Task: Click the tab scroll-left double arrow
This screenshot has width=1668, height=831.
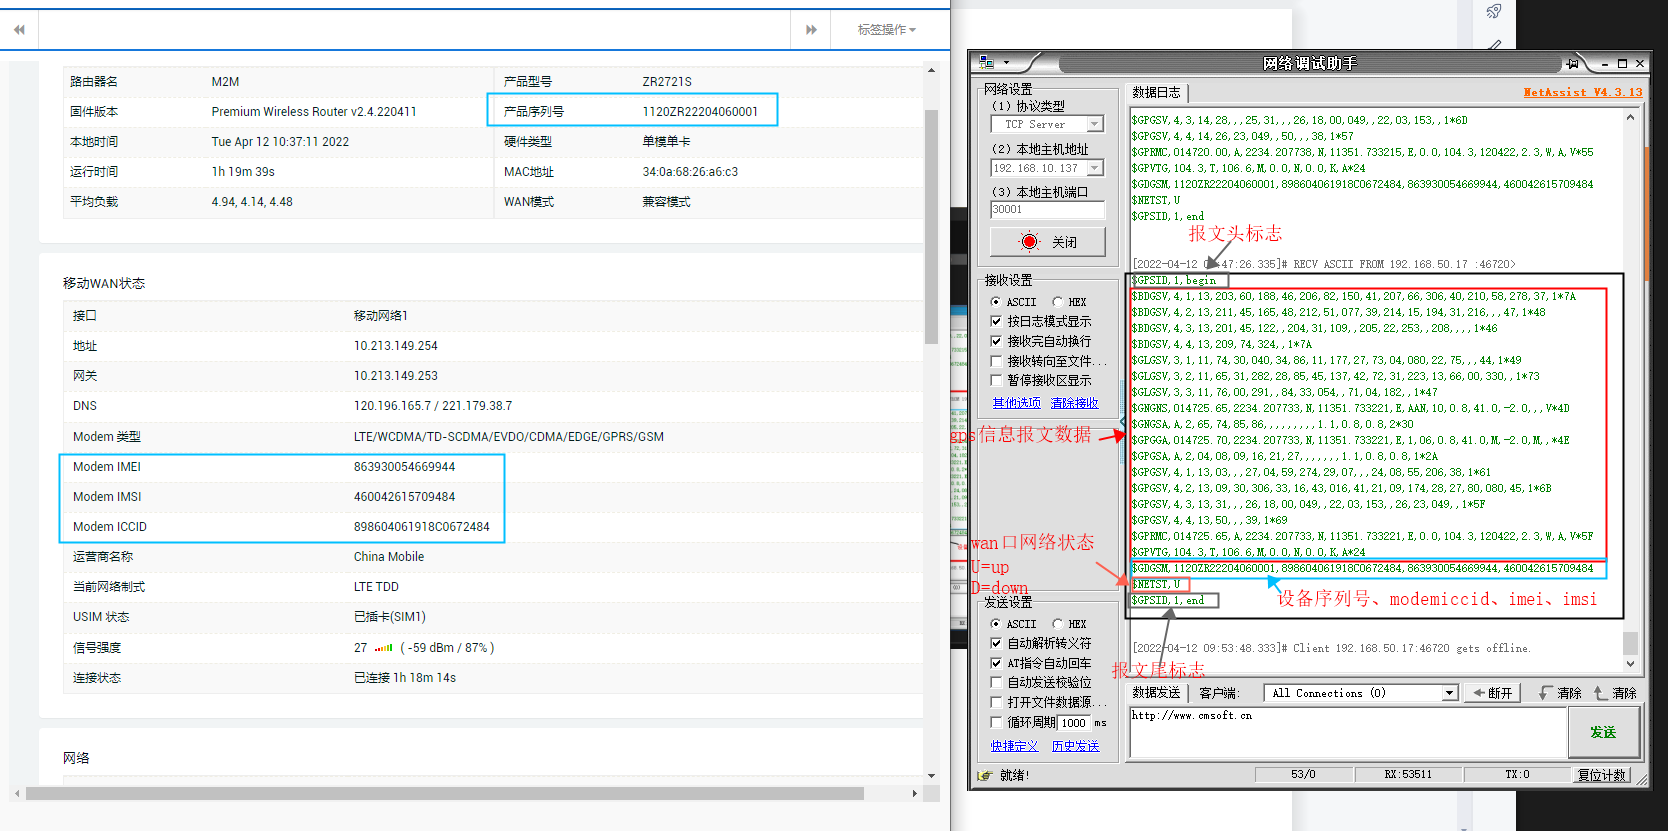Action: [x=19, y=30]
